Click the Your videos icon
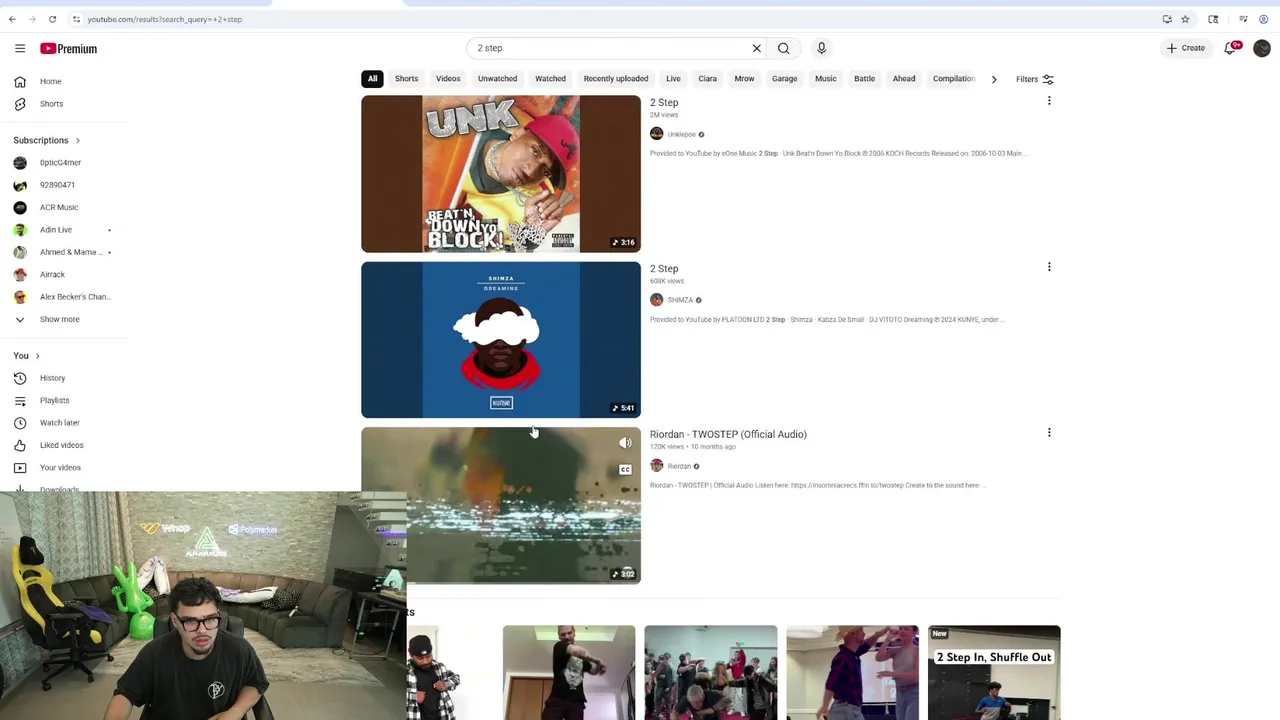This screenshot has width=1280, height=720. 20,467
